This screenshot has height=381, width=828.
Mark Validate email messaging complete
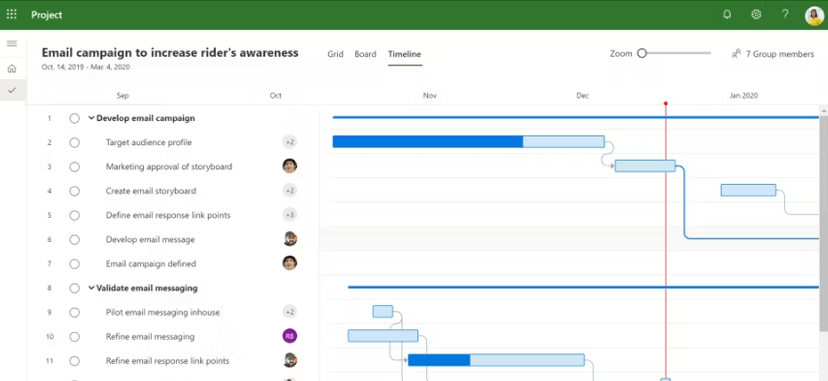tap(74, 288)
